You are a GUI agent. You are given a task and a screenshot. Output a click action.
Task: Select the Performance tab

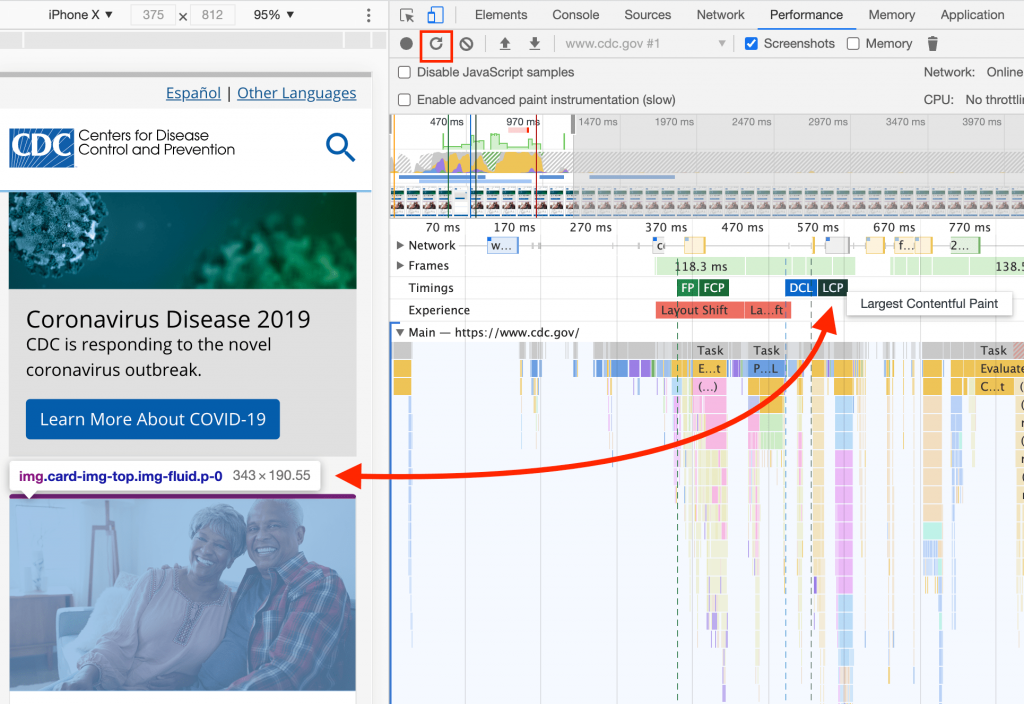tap(806, 15)
